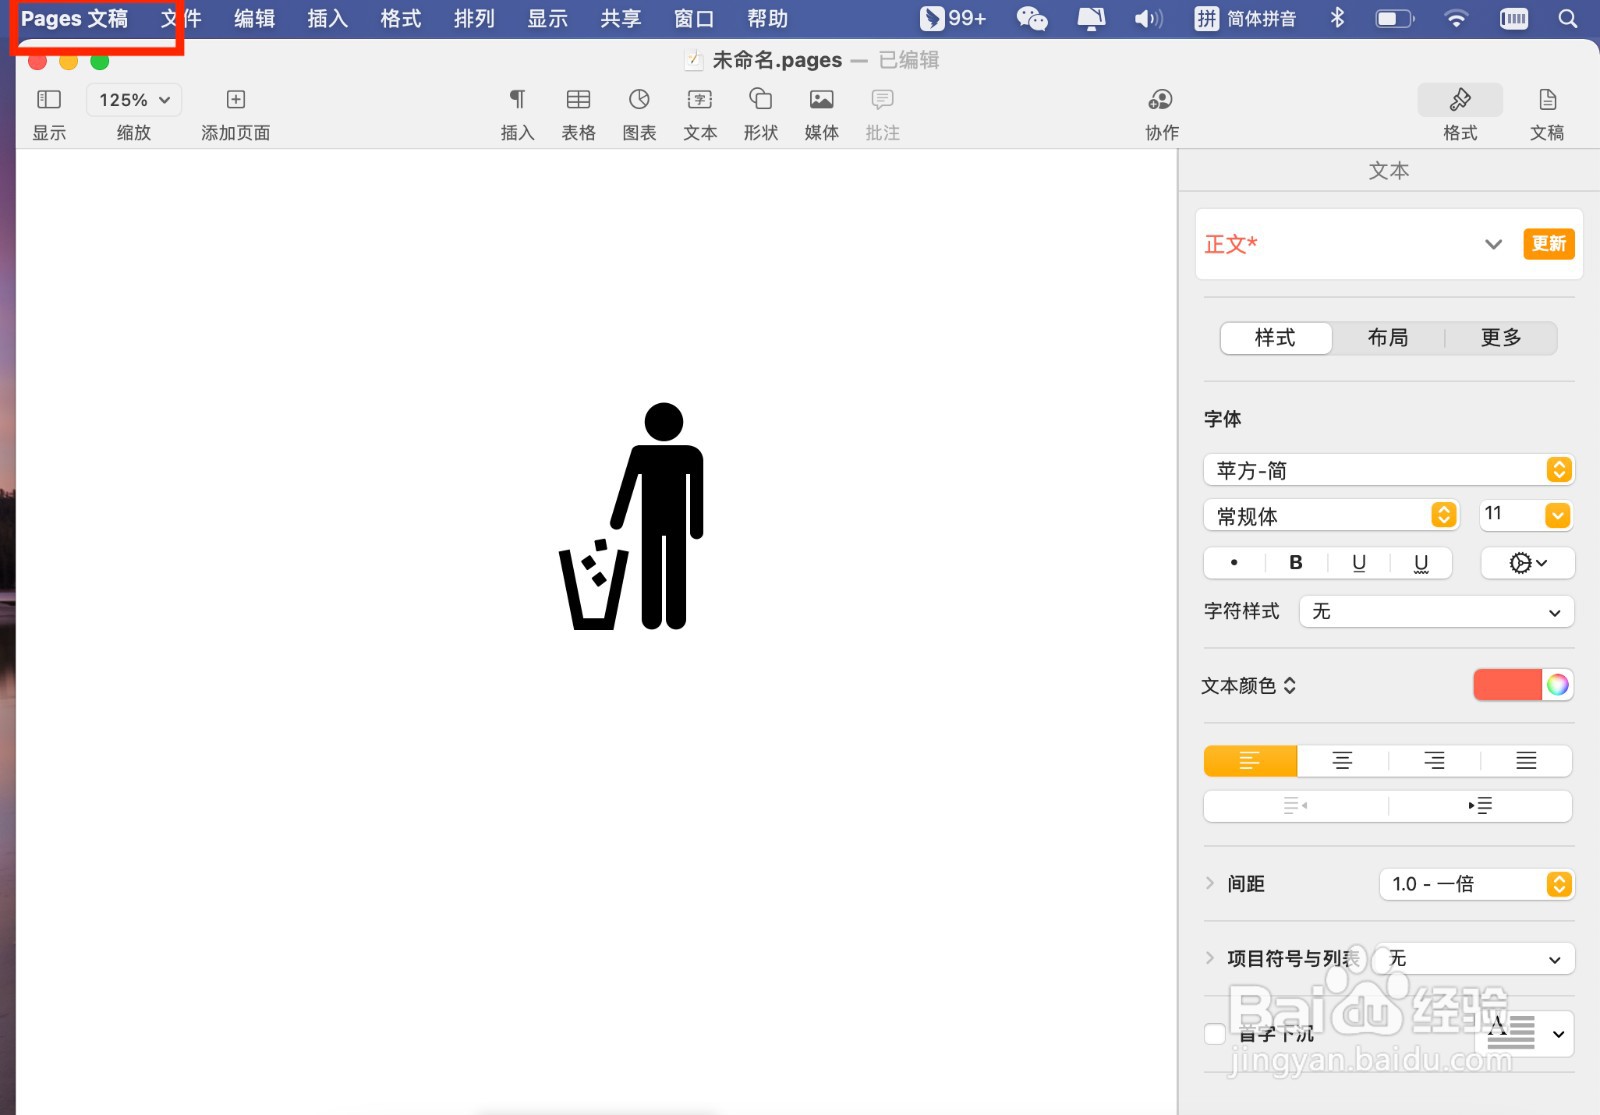This screenshot has width=1600, height=1115.
Task: Open Spotlight search magnifier icon
Action: pos(1568,18)
